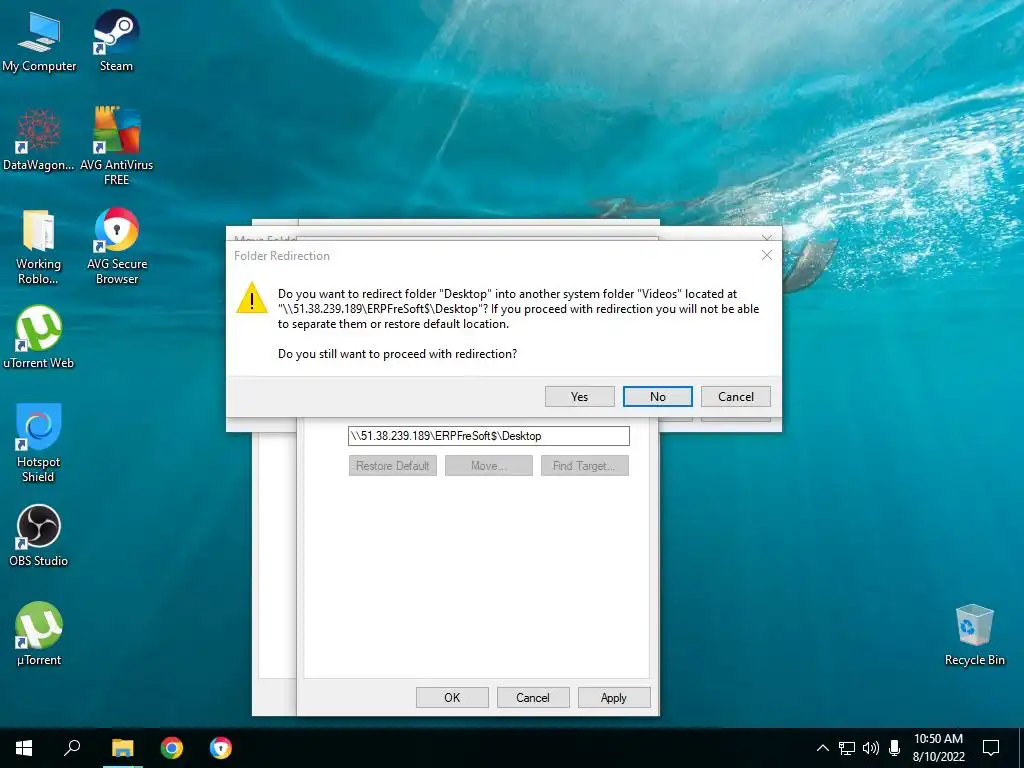Close the Folder Redirection dialog
Viewport: 1024px width, 768px height.
[x=767, y=255]
